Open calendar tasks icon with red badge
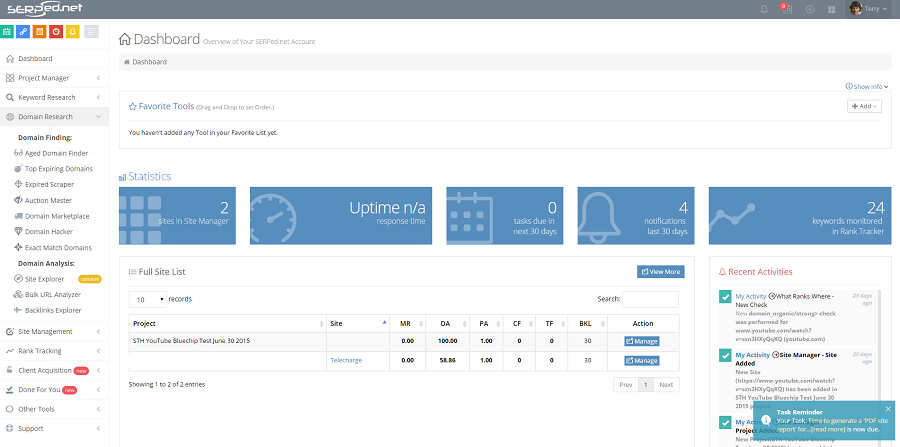900x447 pixels. [786, 9]
